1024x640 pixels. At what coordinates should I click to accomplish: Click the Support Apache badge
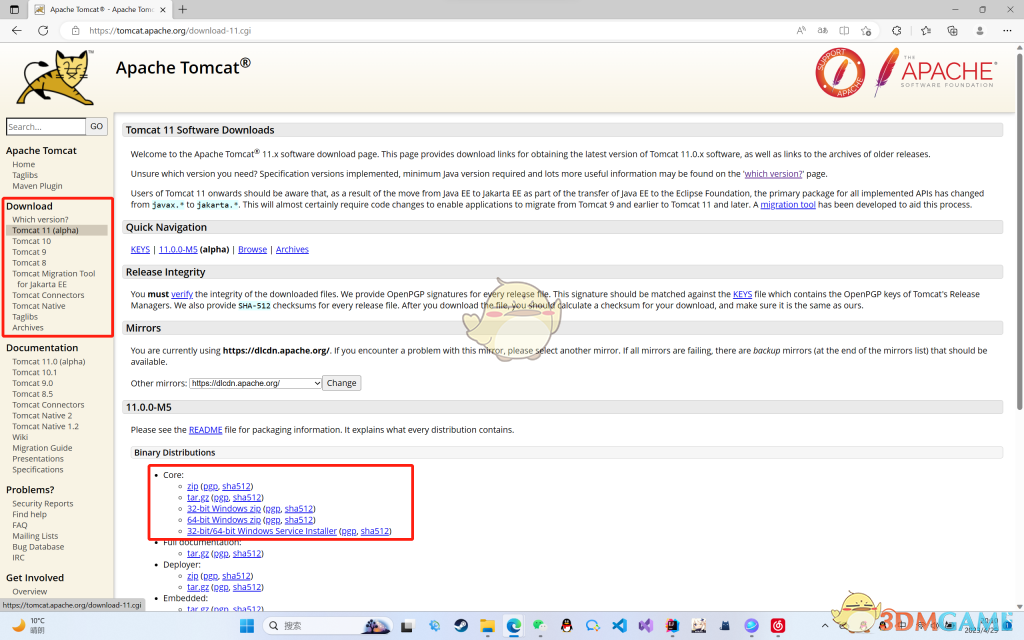[840, 73]
